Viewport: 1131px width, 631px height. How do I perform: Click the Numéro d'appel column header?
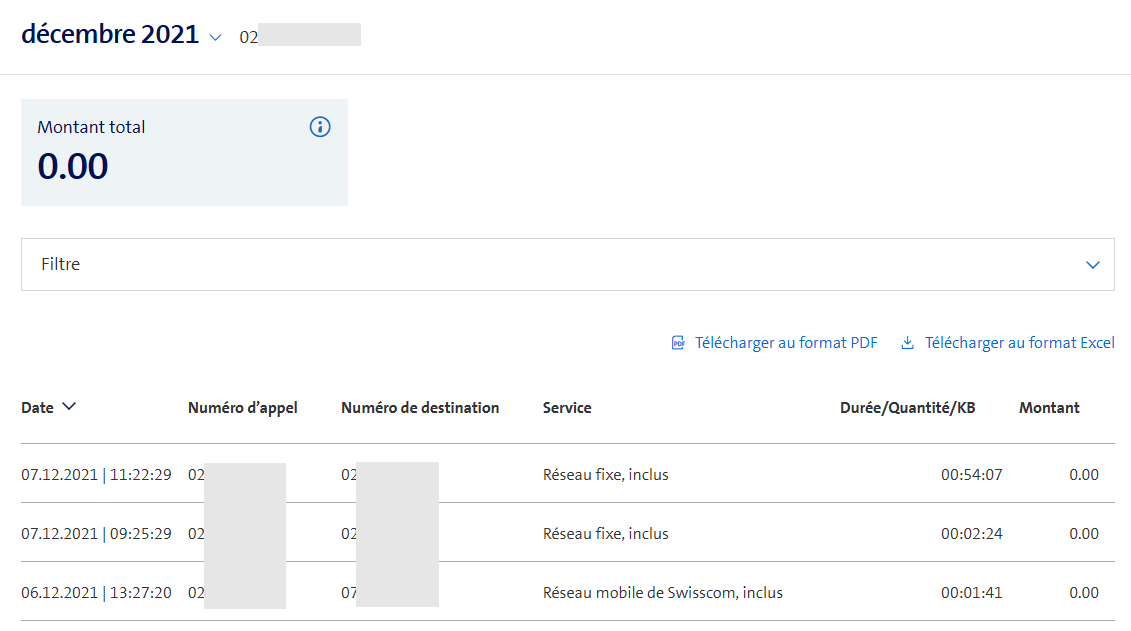(x=243, y=408)
